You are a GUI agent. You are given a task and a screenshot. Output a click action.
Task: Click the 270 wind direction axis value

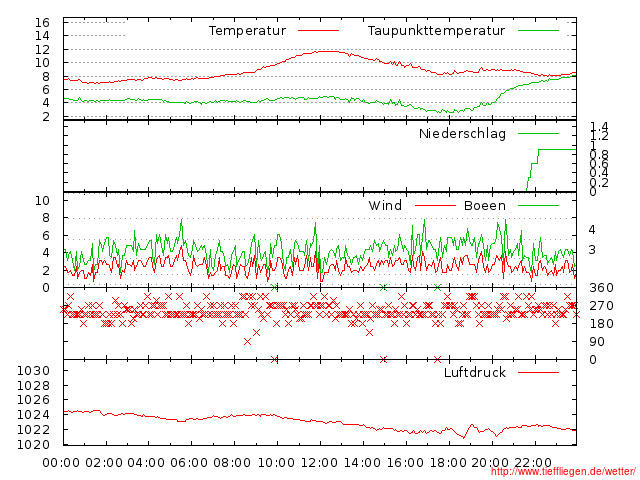tap(601, 306)
